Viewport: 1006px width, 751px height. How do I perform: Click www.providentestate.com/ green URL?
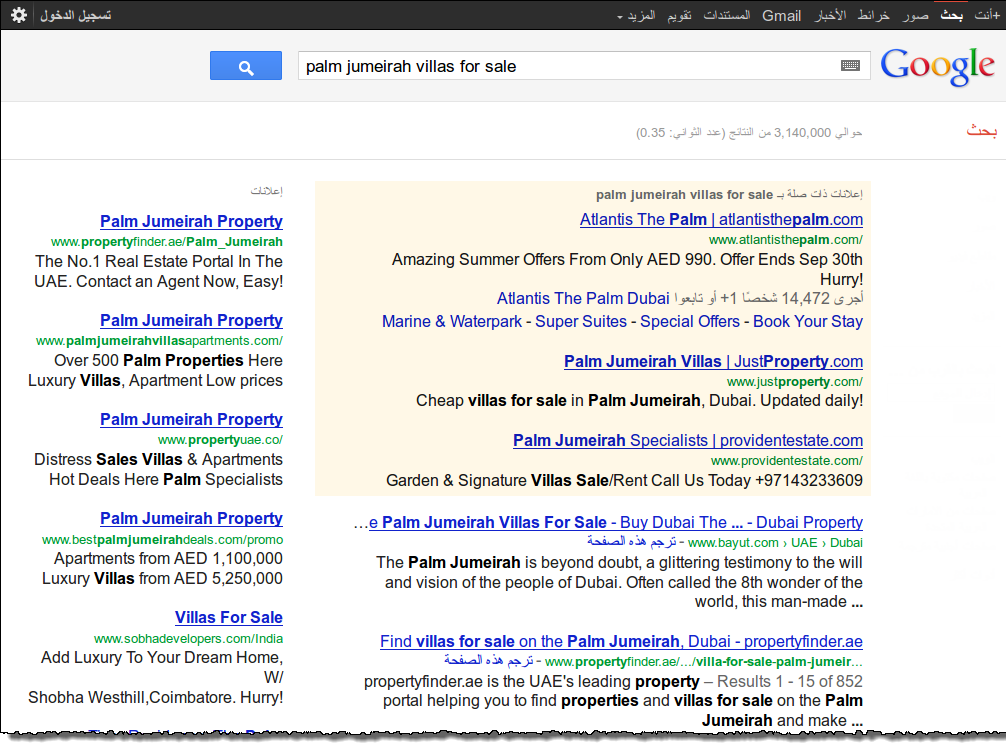pyautogui.click(x=787, y=460)
